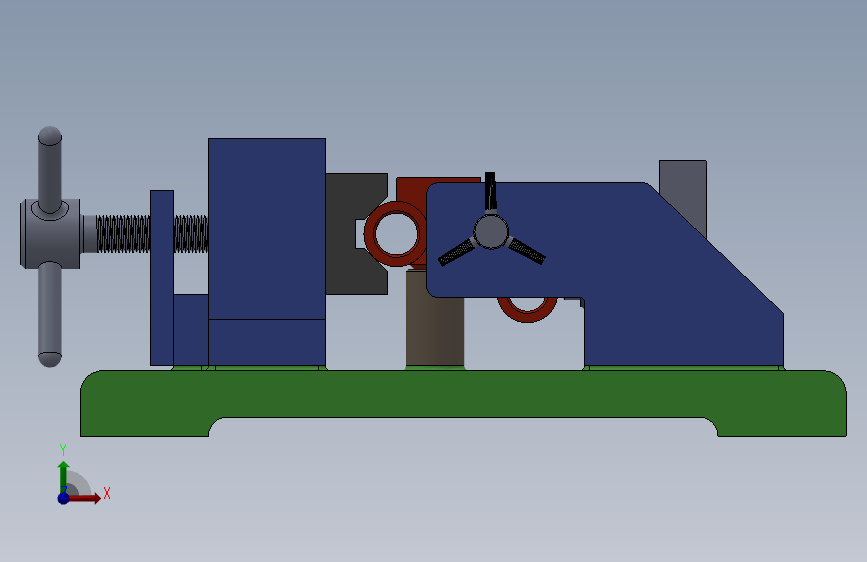Click the green Y axis arrow of triad
This screenshot has height=562, width=867.
click(64, 477)
